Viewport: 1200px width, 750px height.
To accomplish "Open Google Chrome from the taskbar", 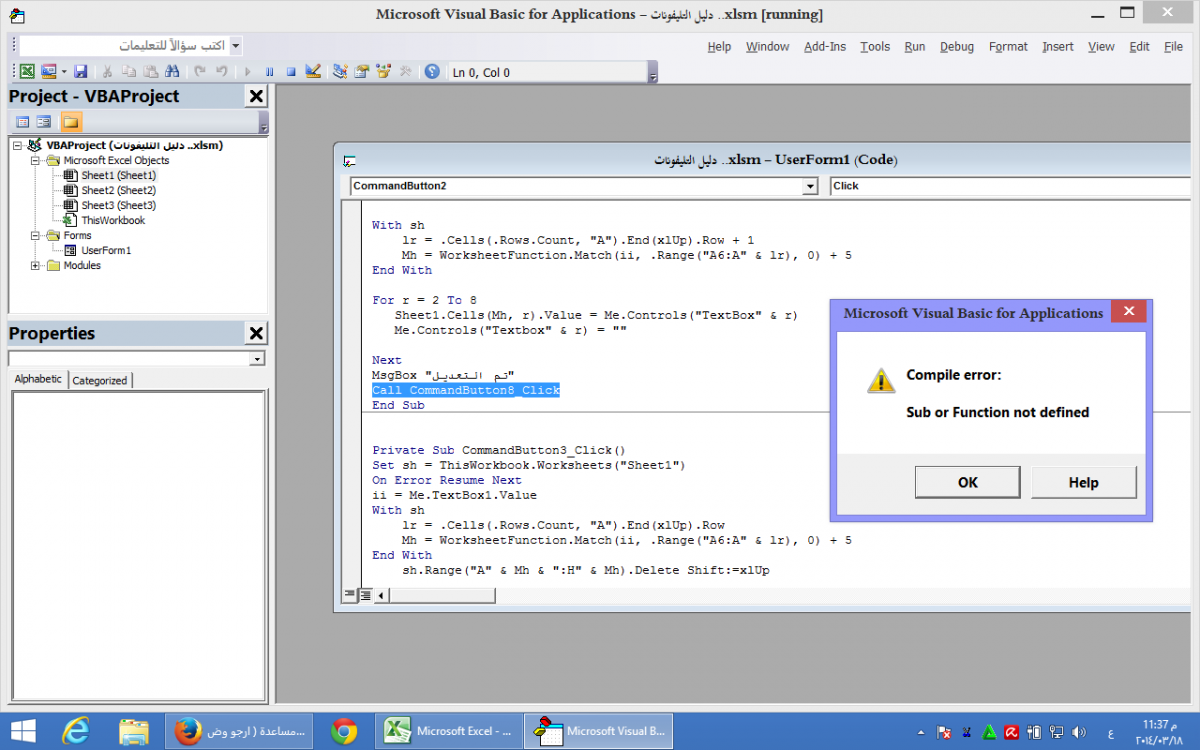I will pos(344,732).
